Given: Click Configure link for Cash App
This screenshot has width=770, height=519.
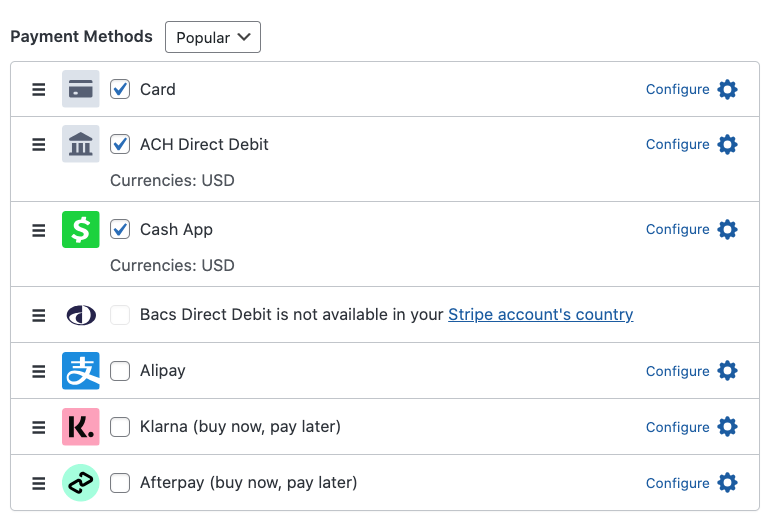Looking at the screenshot, I should click(x=677, y=229).
